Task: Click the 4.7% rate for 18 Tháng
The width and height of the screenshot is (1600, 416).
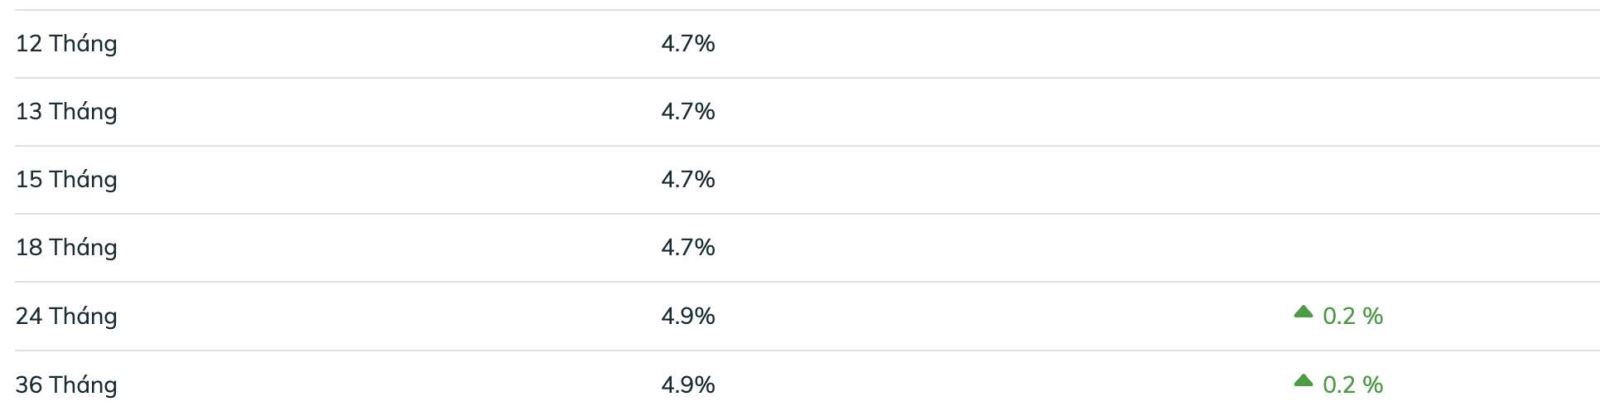Action: [688, 248]
